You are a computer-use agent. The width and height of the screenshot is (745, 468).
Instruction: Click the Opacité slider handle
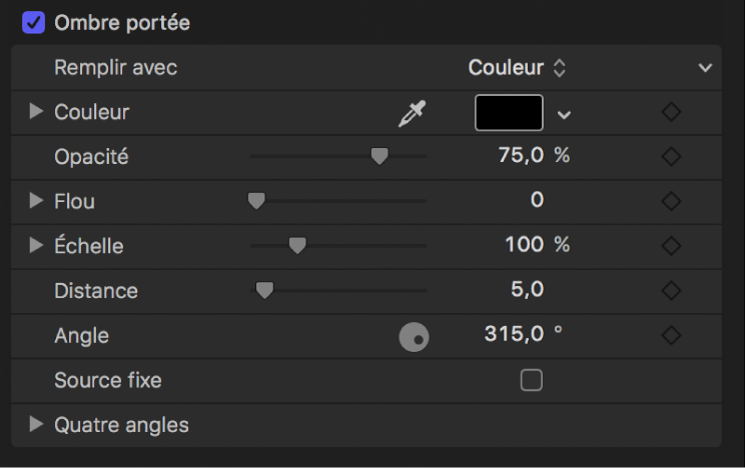[379, 156]
